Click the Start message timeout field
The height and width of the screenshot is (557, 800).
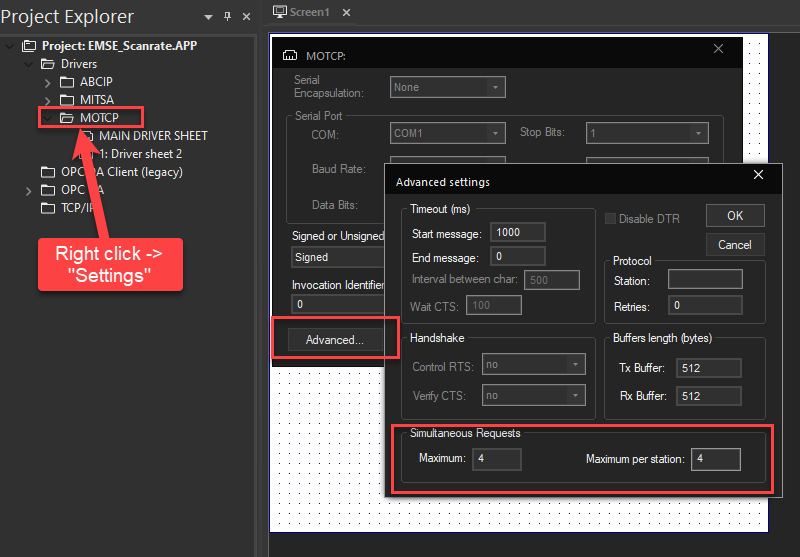518,233
